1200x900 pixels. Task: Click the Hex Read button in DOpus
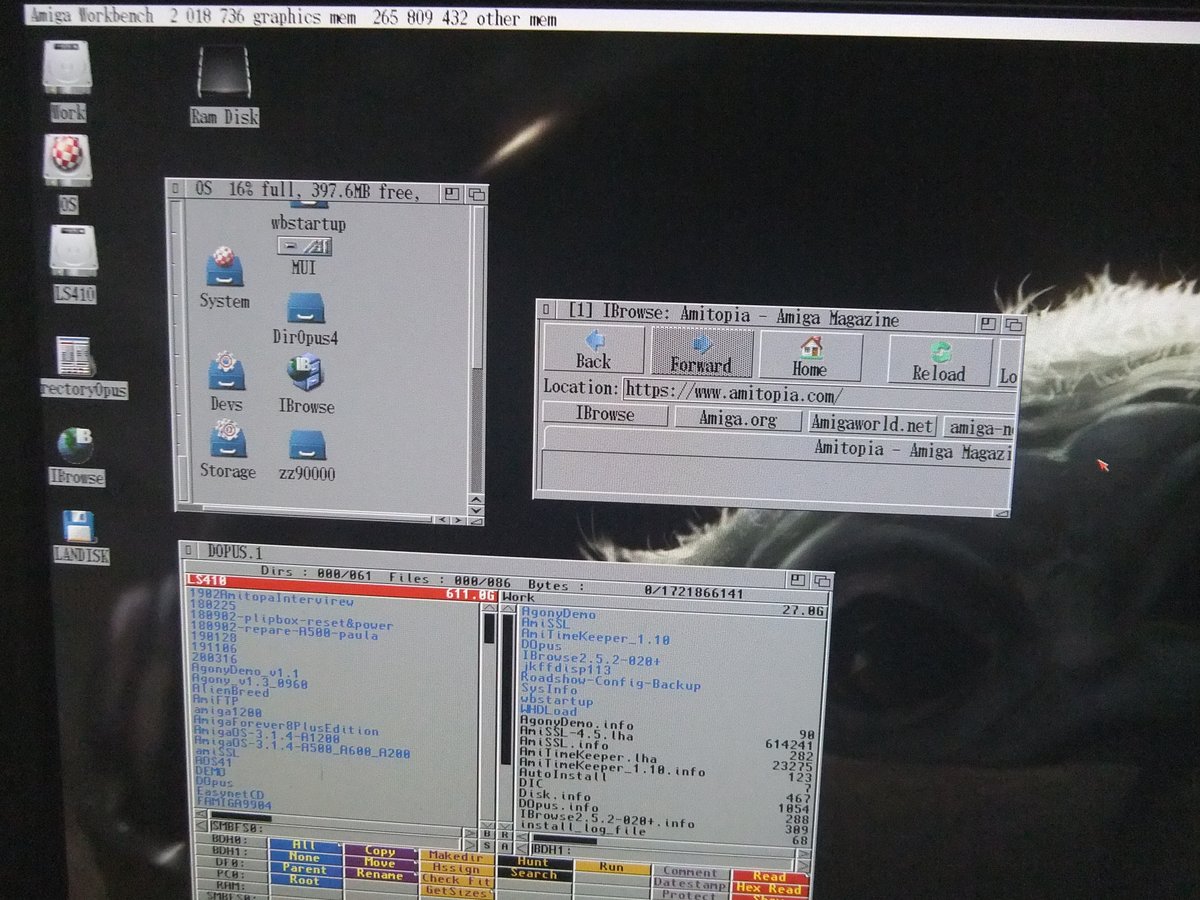(769, 888)
